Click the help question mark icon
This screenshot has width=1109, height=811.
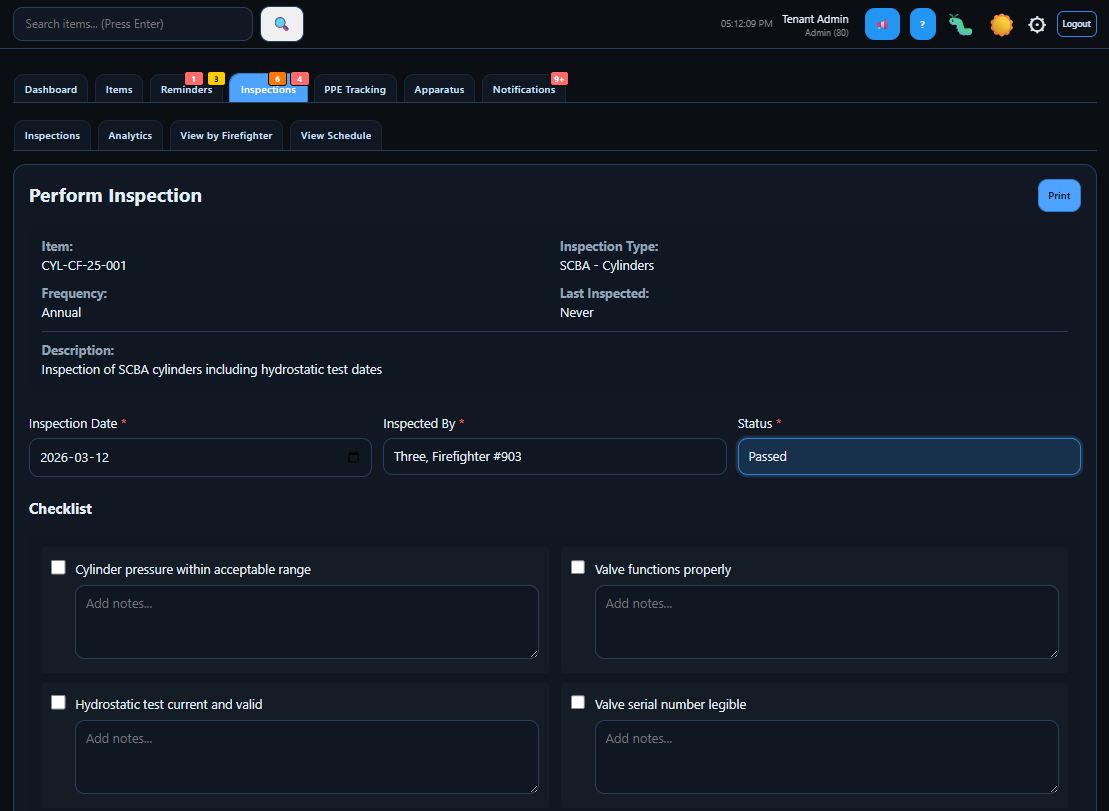click(921, 23)
